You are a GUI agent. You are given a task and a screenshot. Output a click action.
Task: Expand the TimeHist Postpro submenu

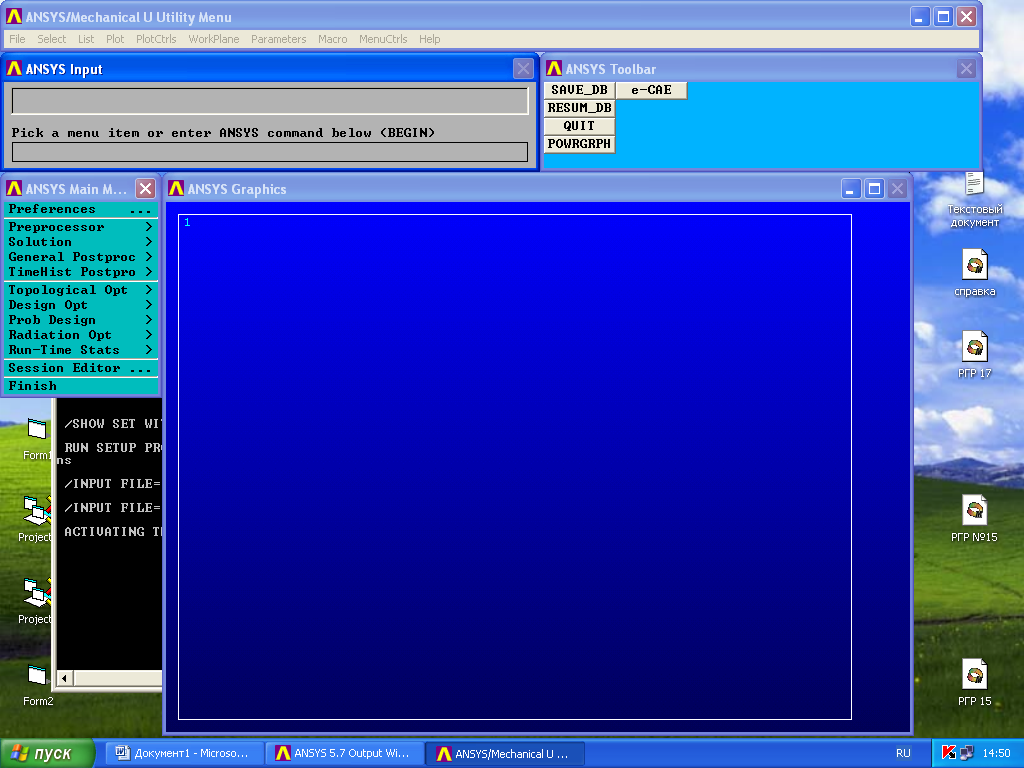click(x=81, y=272)
